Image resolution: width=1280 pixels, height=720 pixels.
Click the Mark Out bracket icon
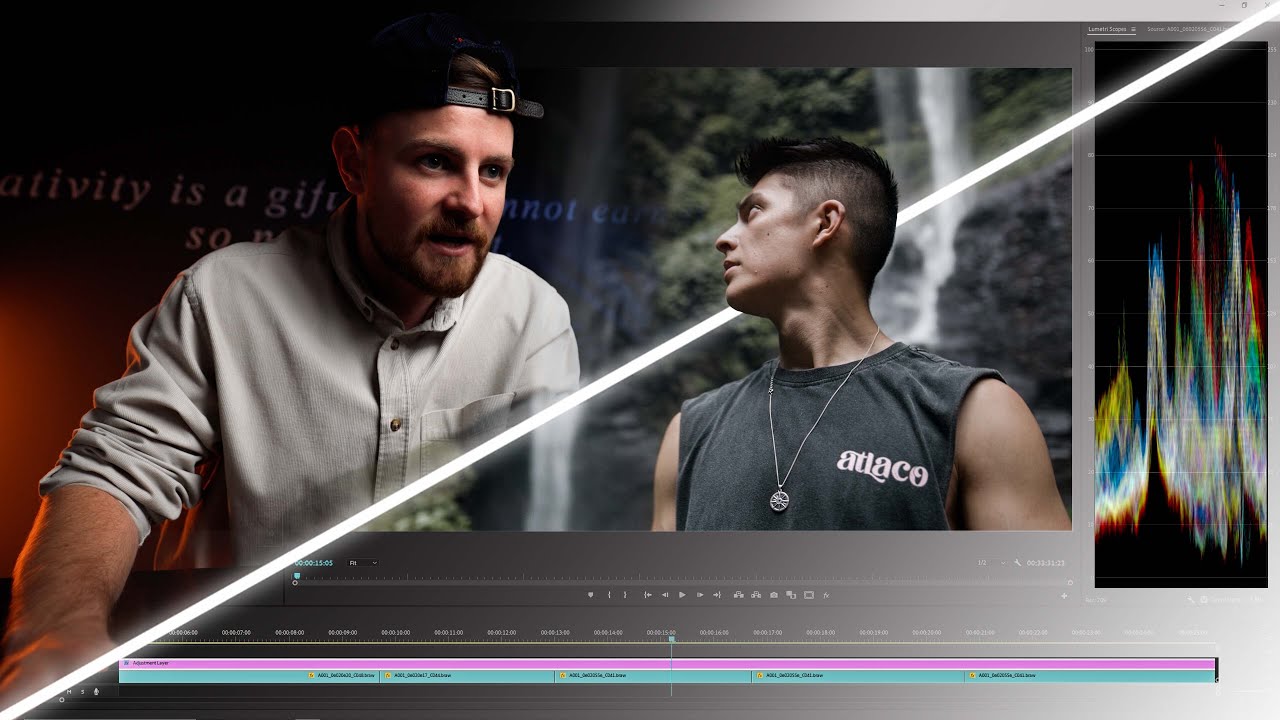coord(625,595)
